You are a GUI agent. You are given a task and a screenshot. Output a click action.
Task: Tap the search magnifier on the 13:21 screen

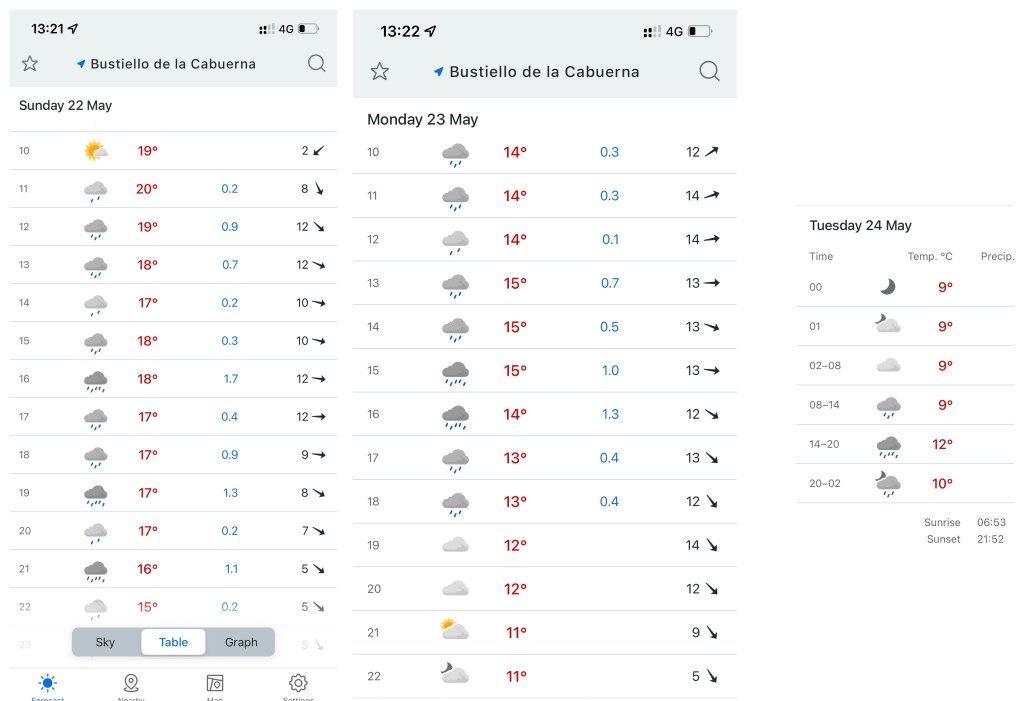tap(316, 64)
